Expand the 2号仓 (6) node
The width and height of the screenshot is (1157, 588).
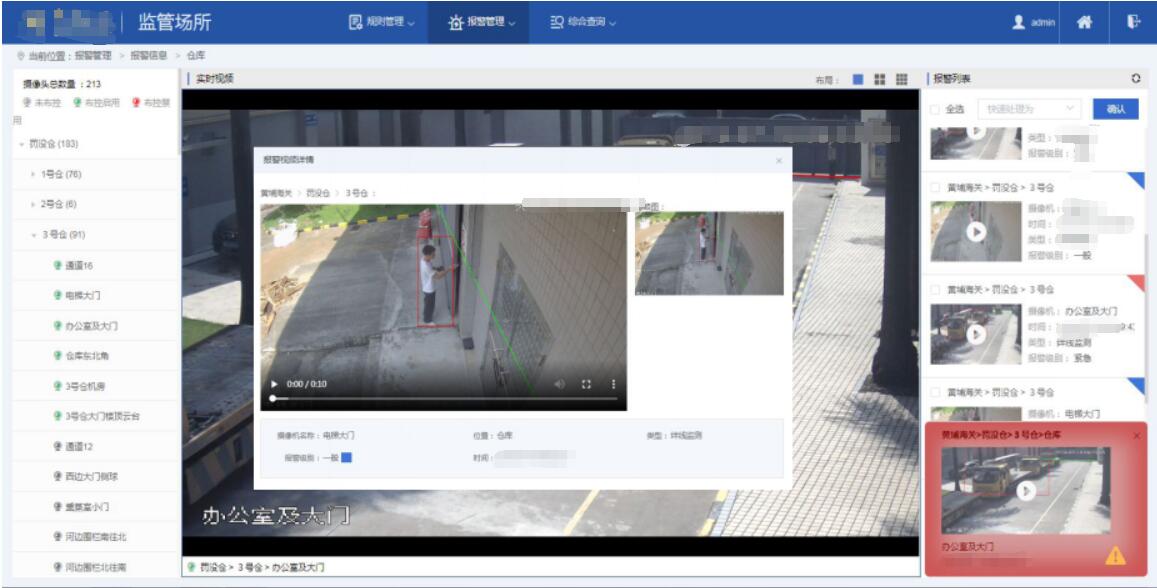pyautogui.click(x=32, y=204)
